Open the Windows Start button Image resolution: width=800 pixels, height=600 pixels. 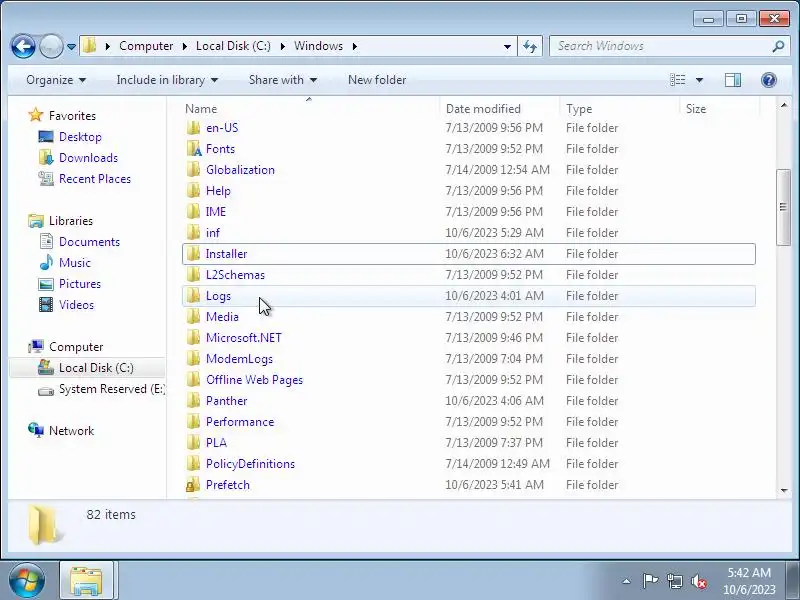click(26, 581)
